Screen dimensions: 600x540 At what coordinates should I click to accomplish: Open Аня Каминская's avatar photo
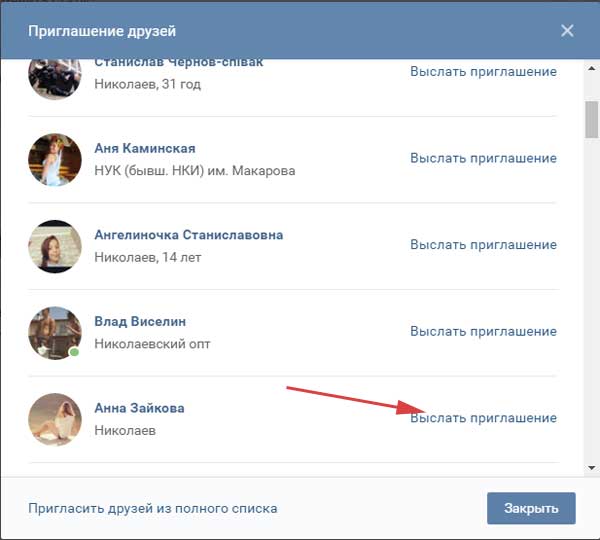coord(55,160)
